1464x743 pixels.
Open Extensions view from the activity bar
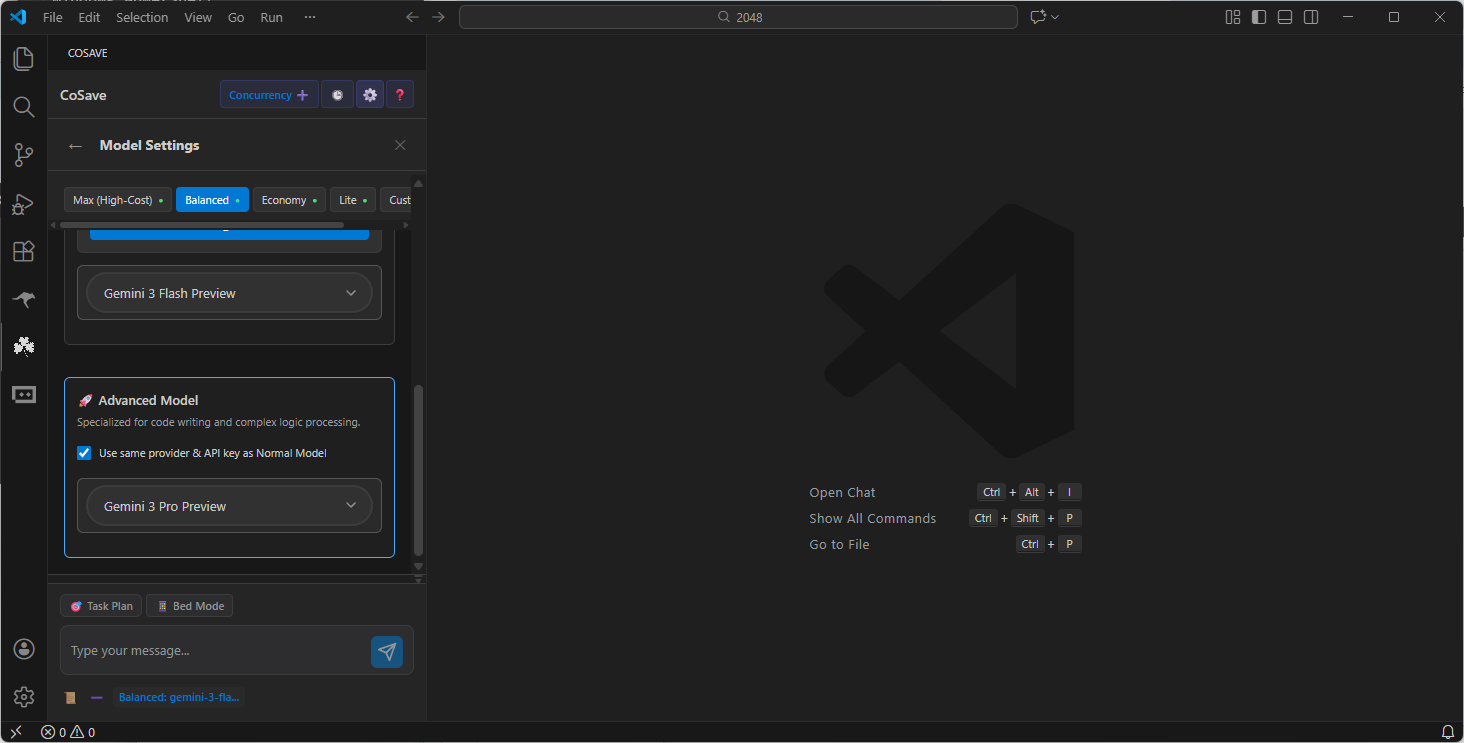point(24,251)
